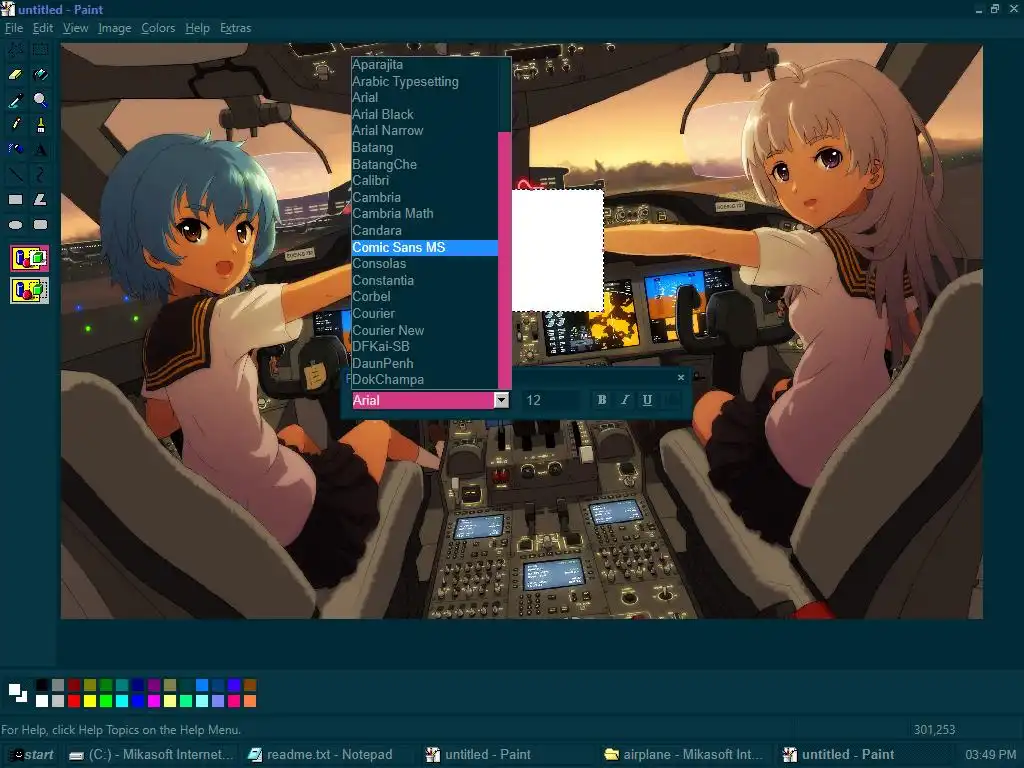Select the Text tool
This screenshot has width=1024, height=768.
(x=40, y=150)
